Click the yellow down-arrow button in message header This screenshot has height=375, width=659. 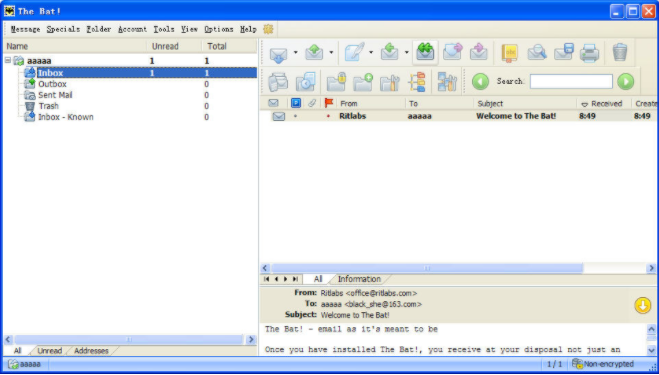point(643,306)
